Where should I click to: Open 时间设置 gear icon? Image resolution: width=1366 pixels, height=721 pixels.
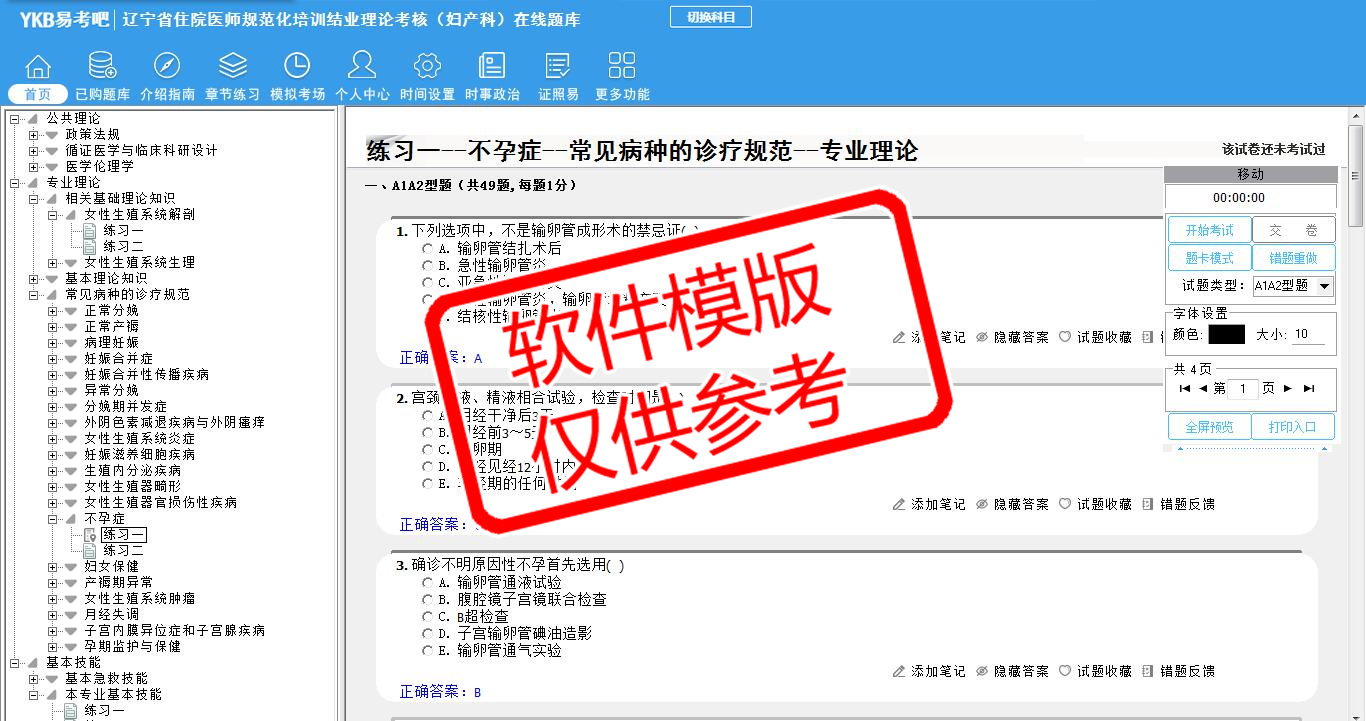click(x=427, y=67)
